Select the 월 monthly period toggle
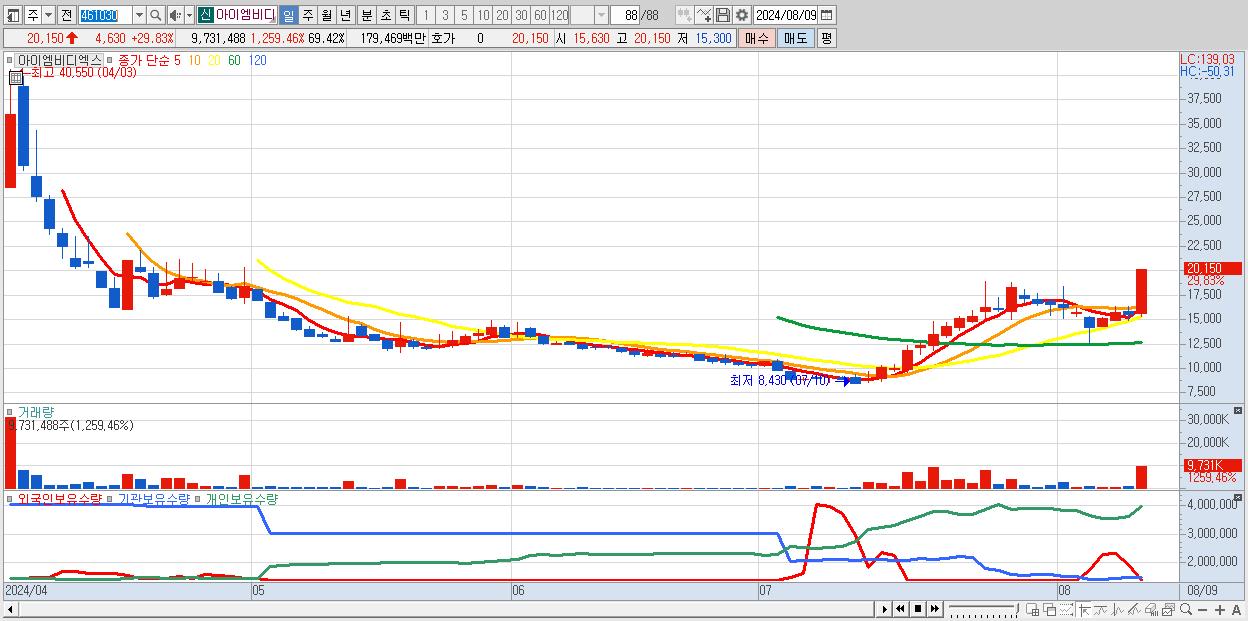This screenshot has height=621, width=1248. (326, 15)
